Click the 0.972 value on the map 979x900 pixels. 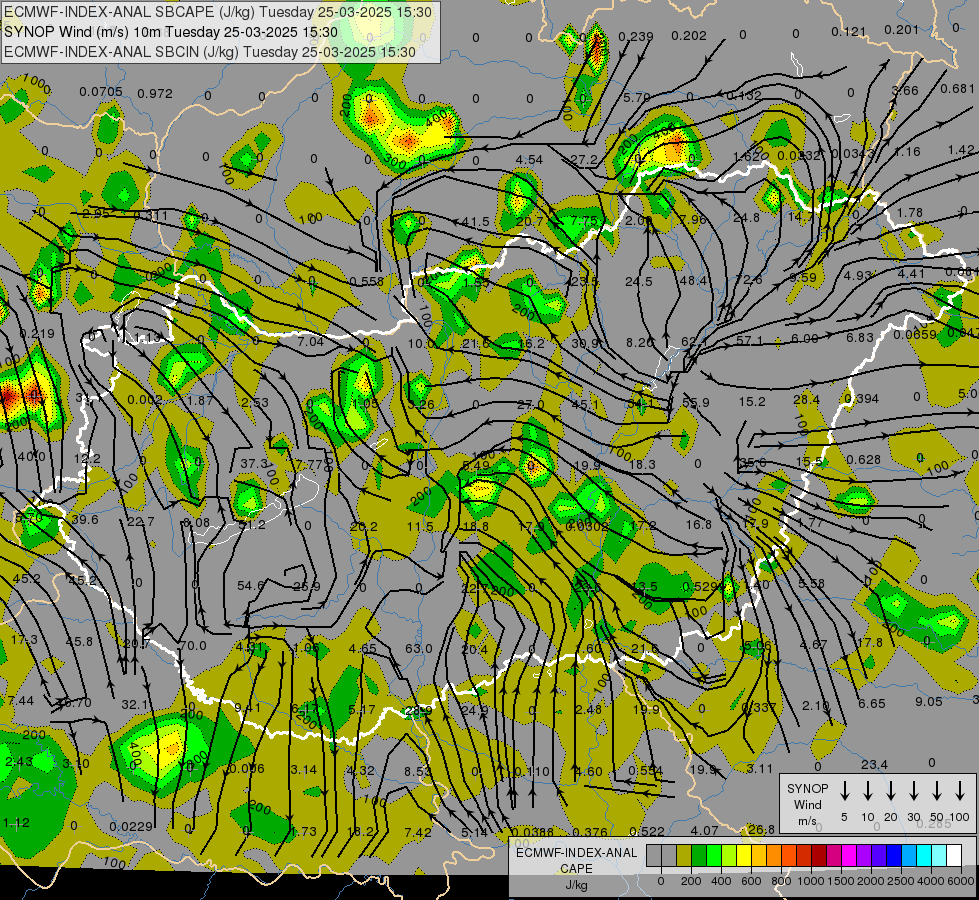(x=155, y=94)
